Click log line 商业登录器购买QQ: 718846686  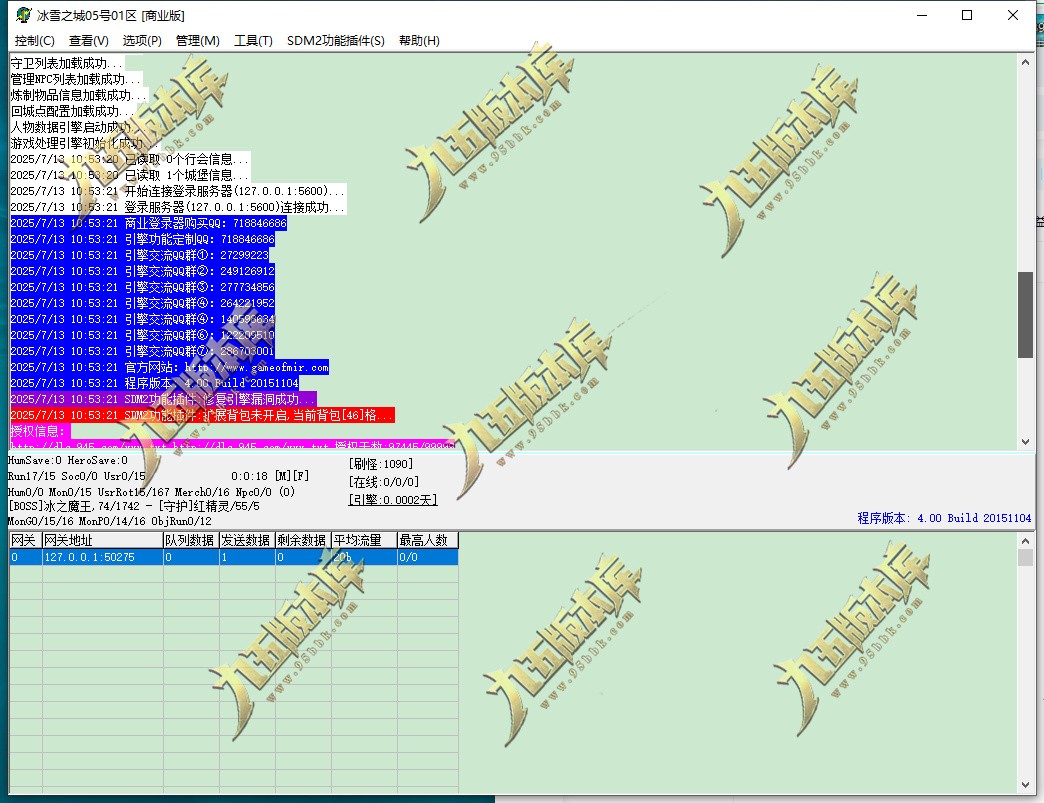click(148, 223)
